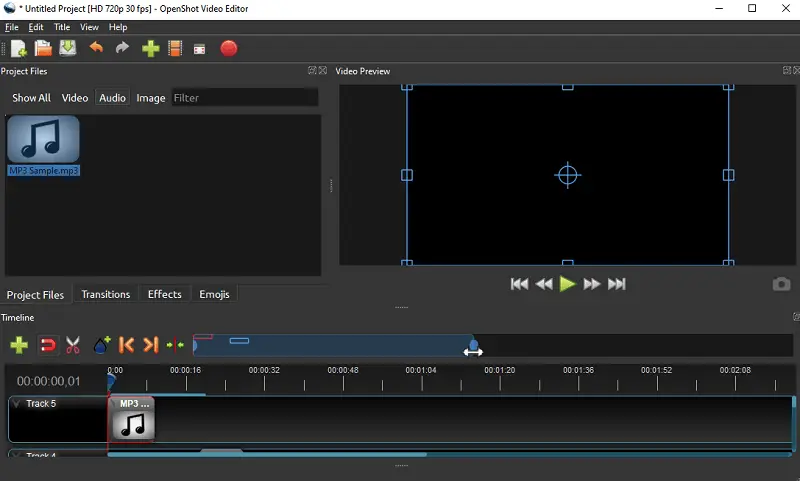Click the fast forward button
The width and height of the screenshot is (800, 481).
592,284
